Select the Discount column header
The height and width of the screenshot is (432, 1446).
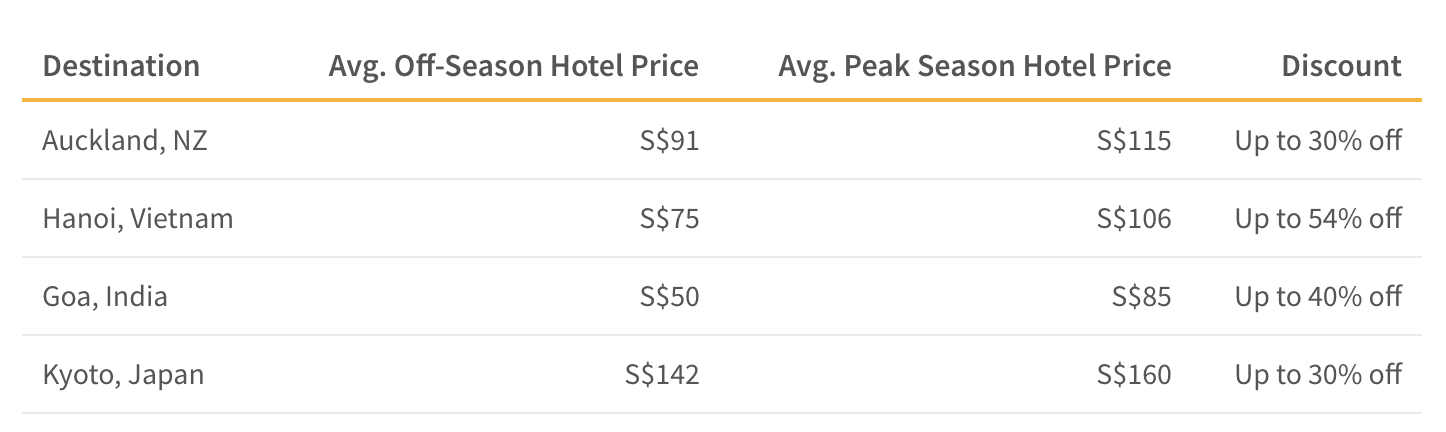pos(1342,66)
